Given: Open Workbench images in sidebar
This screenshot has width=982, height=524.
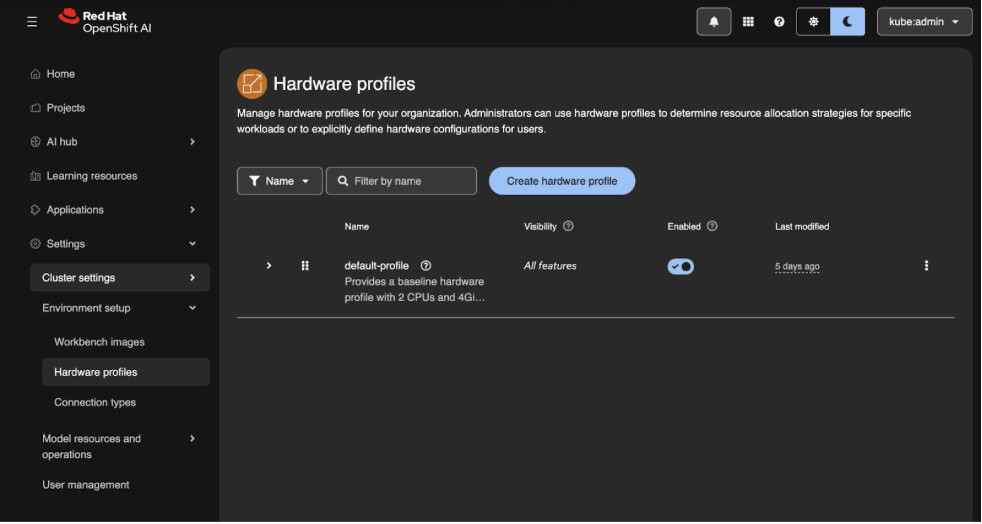Looking at the screenshot, I should [x=99, y=342].
